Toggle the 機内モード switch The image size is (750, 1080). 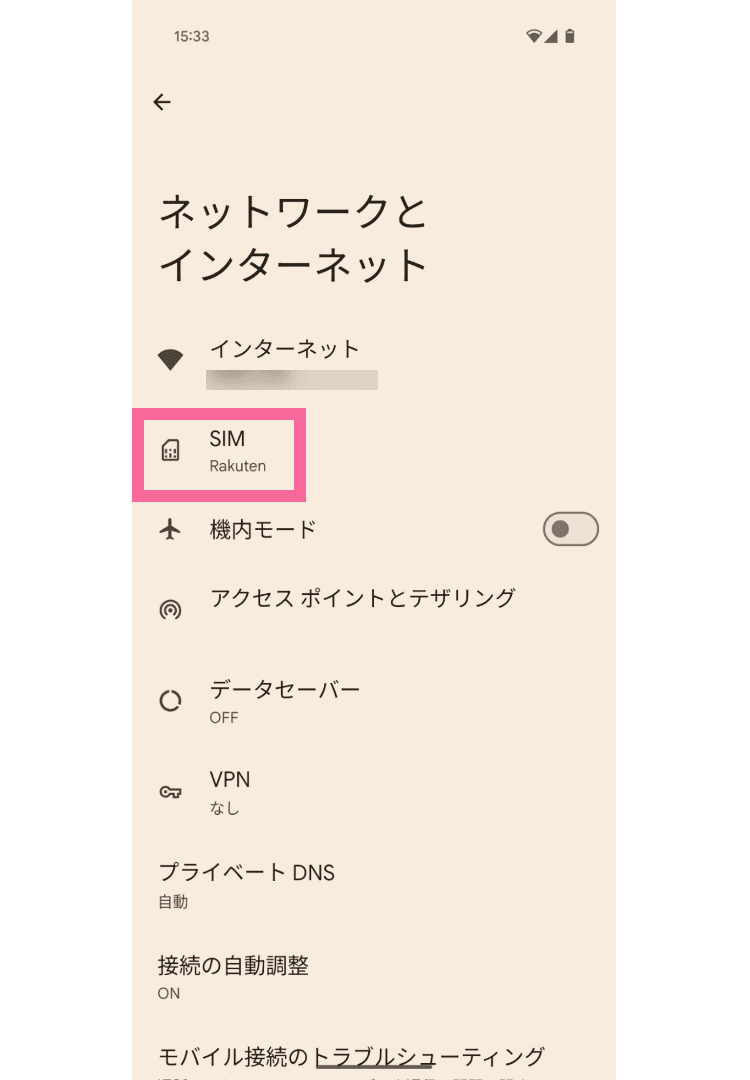coord(570,529)
